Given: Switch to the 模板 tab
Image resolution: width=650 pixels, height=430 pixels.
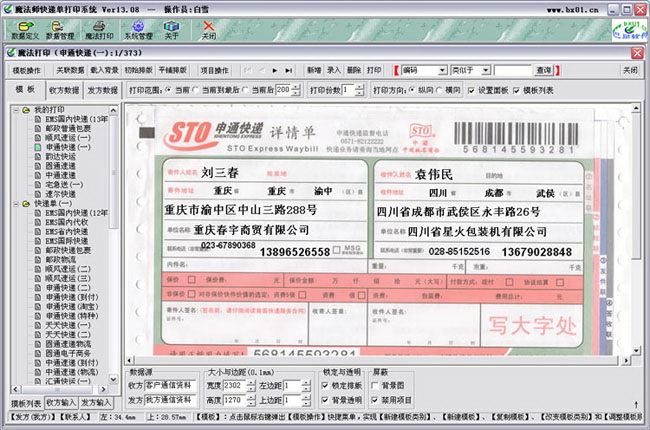Looking at the screenshot, I should click(25, 90).
